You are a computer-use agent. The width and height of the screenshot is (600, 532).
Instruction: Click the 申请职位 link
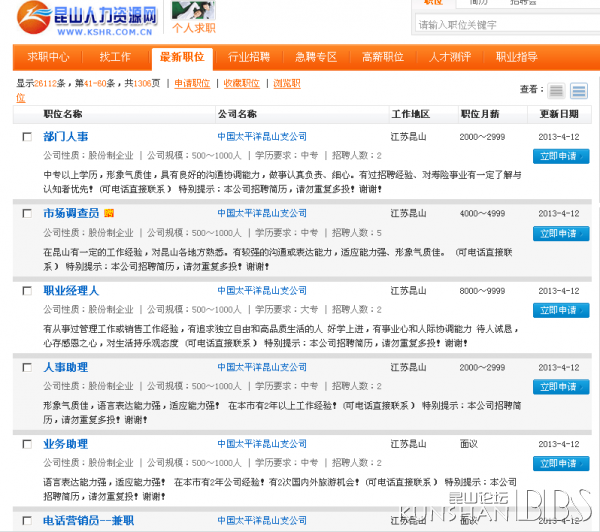pyautogui.click(x=192, y=83)
